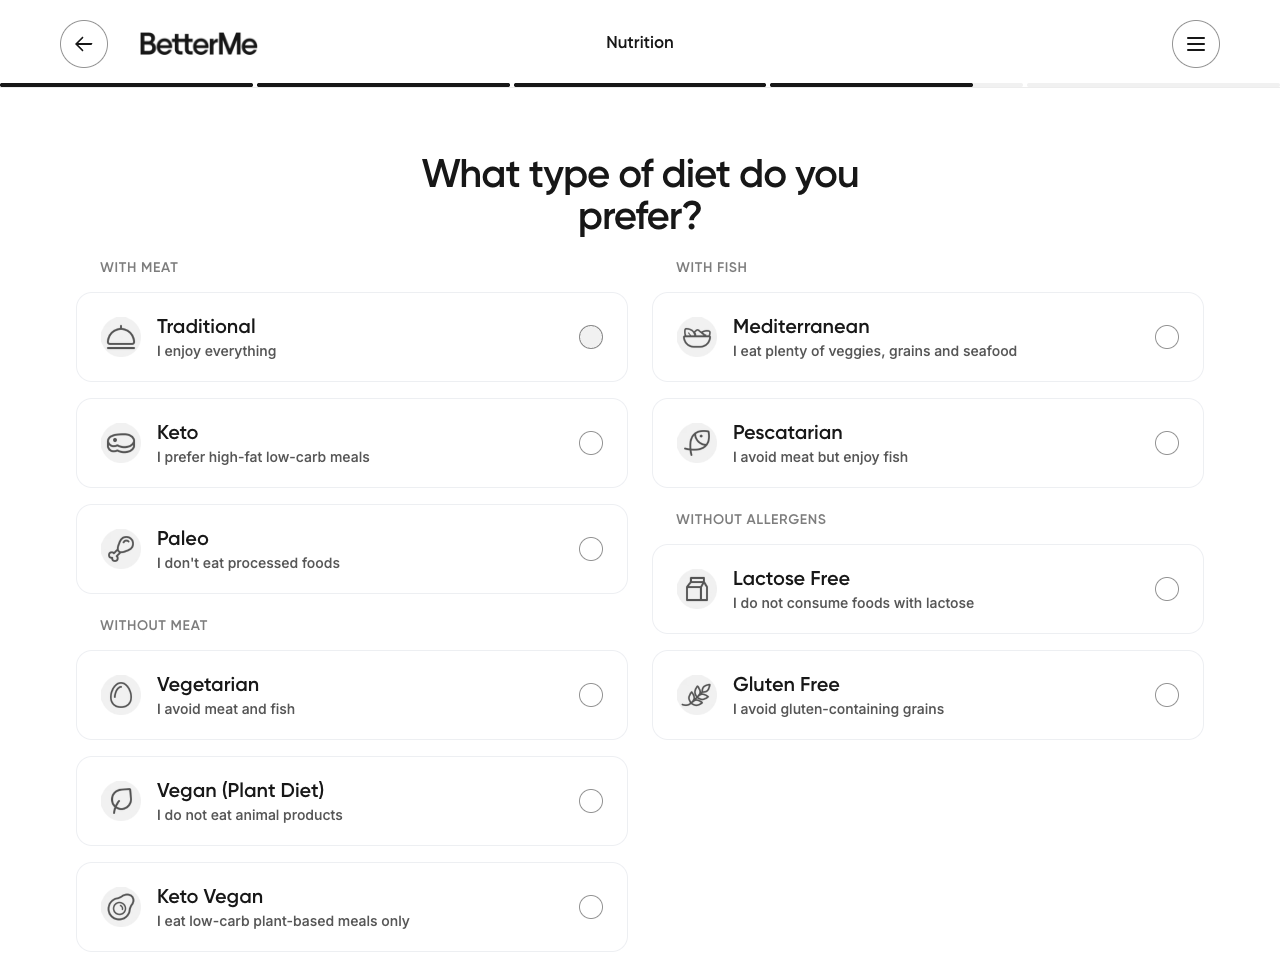This screenshot has width=1280, height=976.
Task: Select the Keto diet radio button
Action: [591, 443]
